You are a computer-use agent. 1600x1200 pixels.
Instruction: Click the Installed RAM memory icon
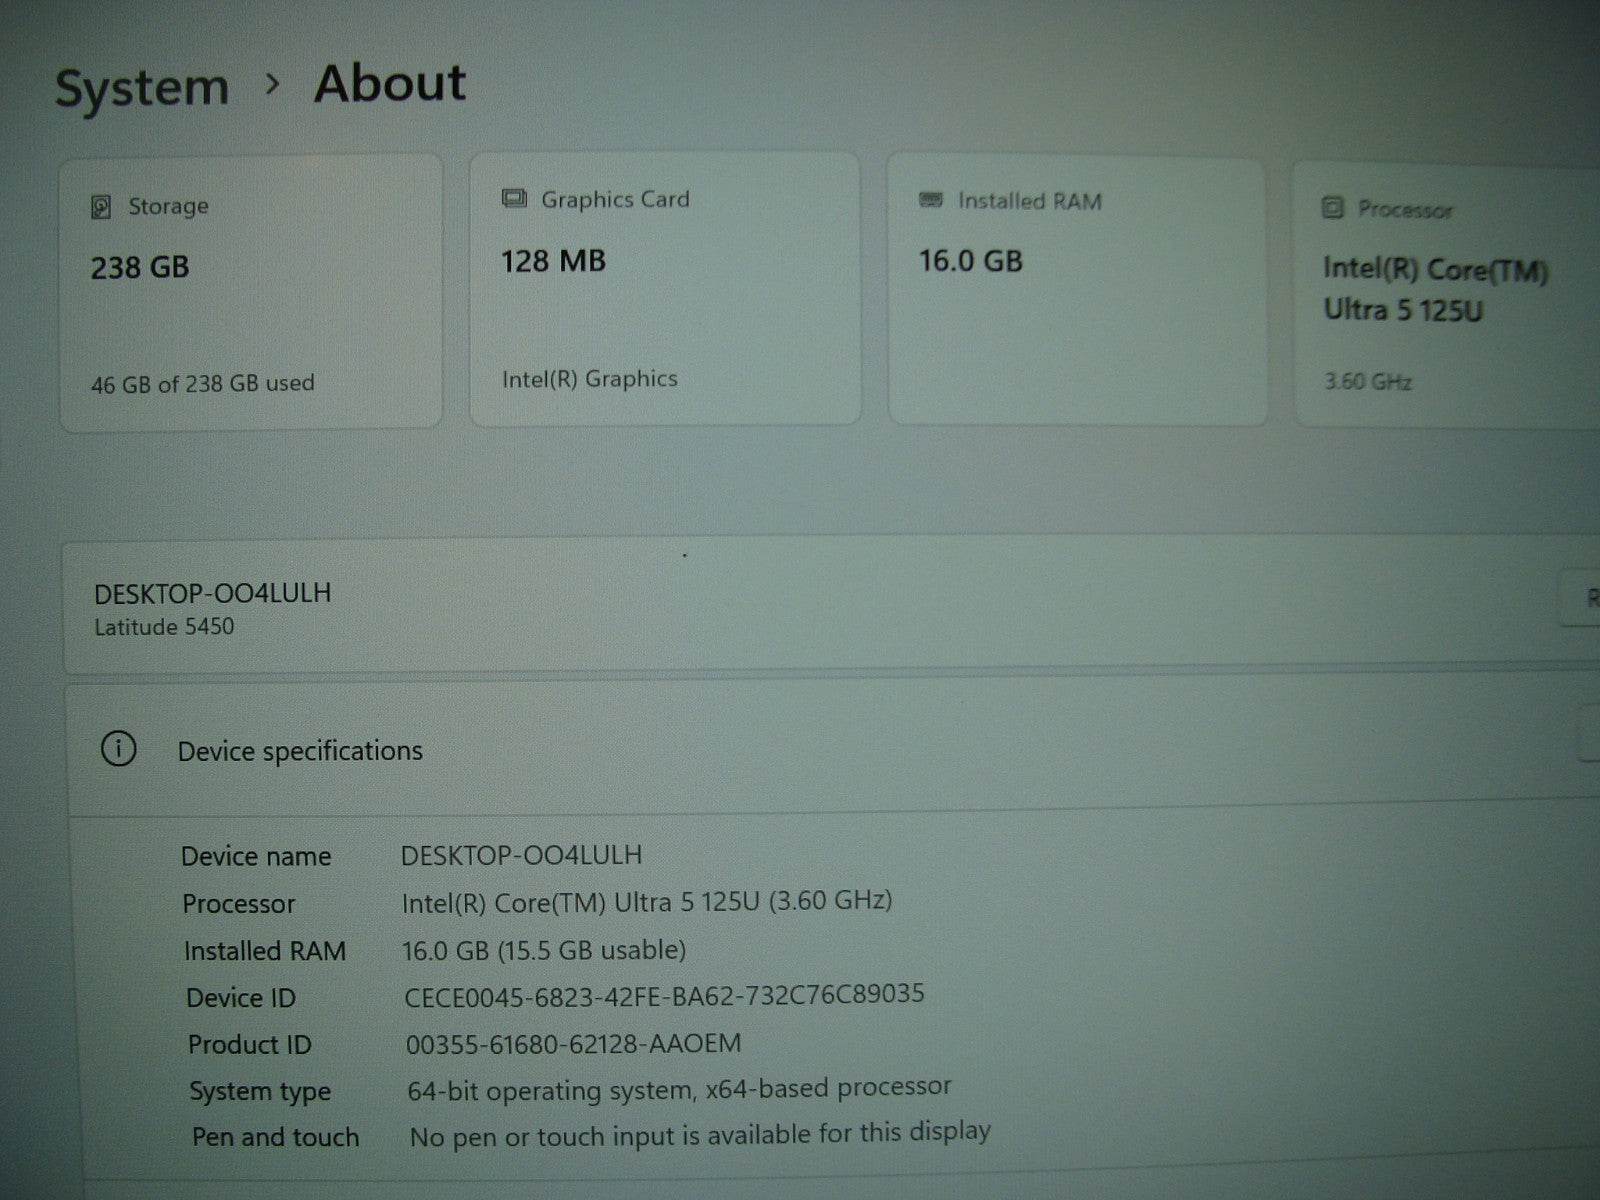[931, 201]
